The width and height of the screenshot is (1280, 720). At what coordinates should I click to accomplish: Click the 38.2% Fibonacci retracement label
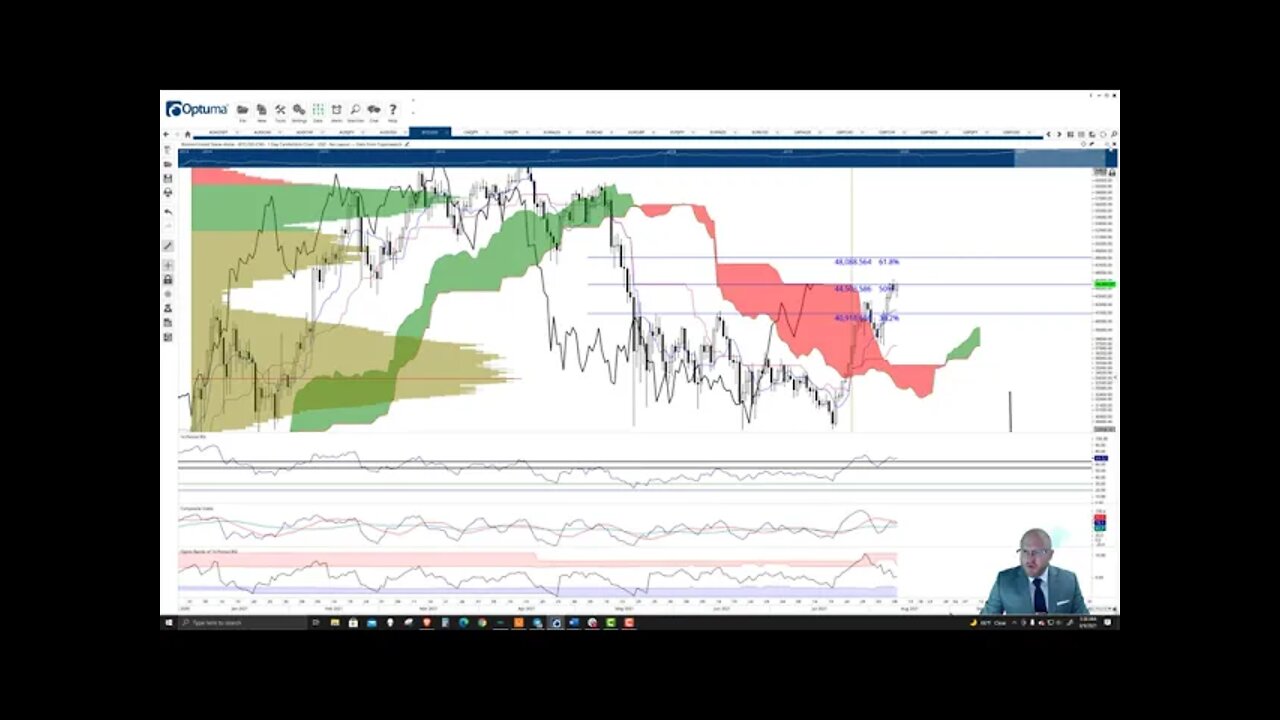tap(888, 318)
